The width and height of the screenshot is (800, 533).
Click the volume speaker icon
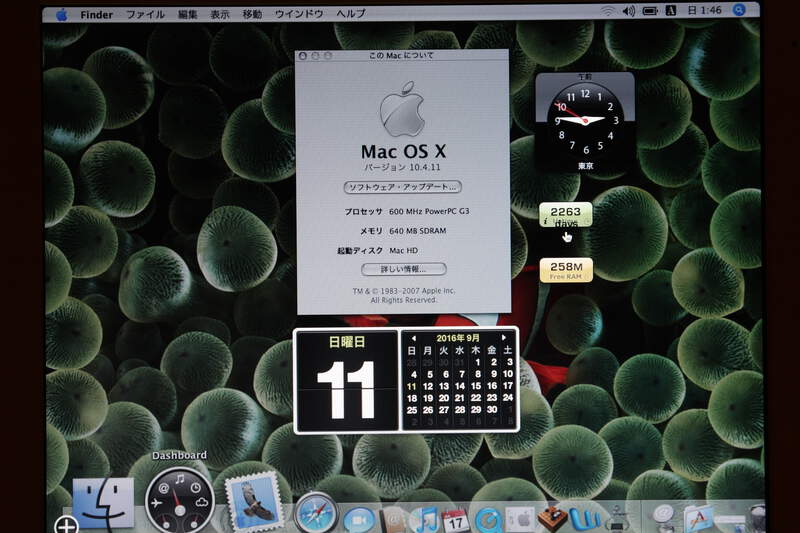click(629, 11)
